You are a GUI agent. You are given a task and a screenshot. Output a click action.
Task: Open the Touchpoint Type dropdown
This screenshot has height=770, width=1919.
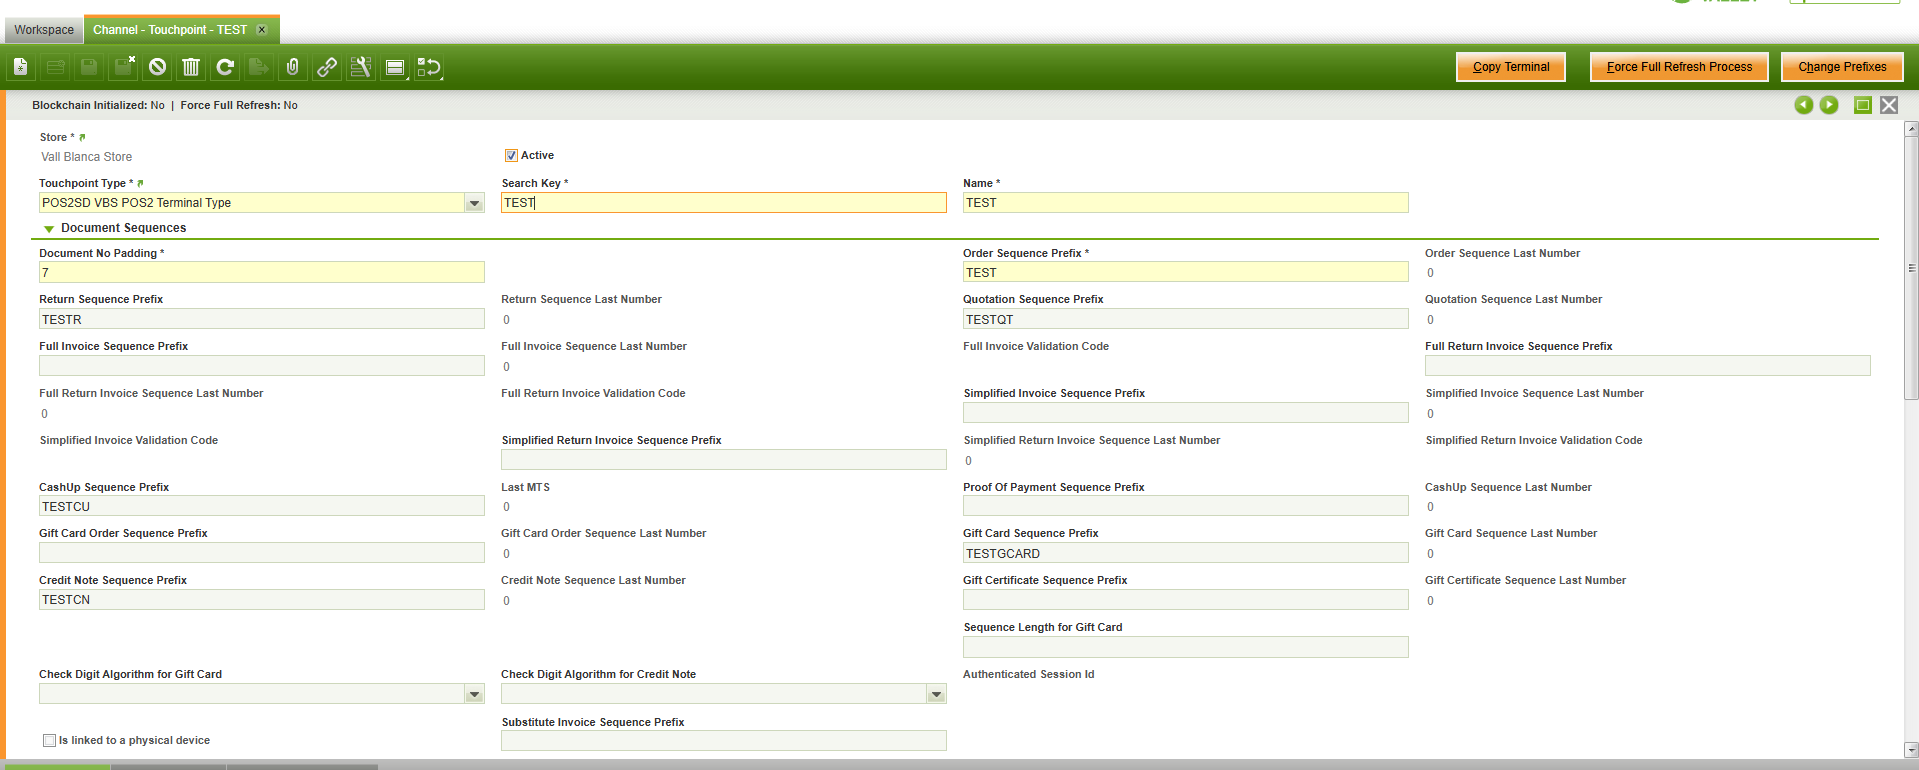(474, 203)
